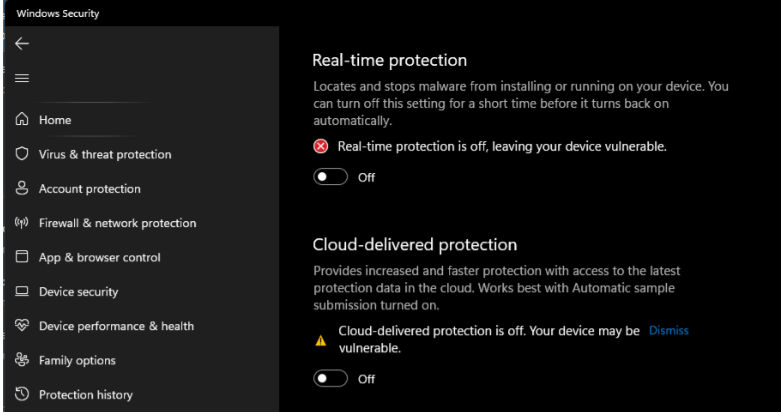
Task: Click the Virus & threat protection shield icon
Action: point(22,154)
